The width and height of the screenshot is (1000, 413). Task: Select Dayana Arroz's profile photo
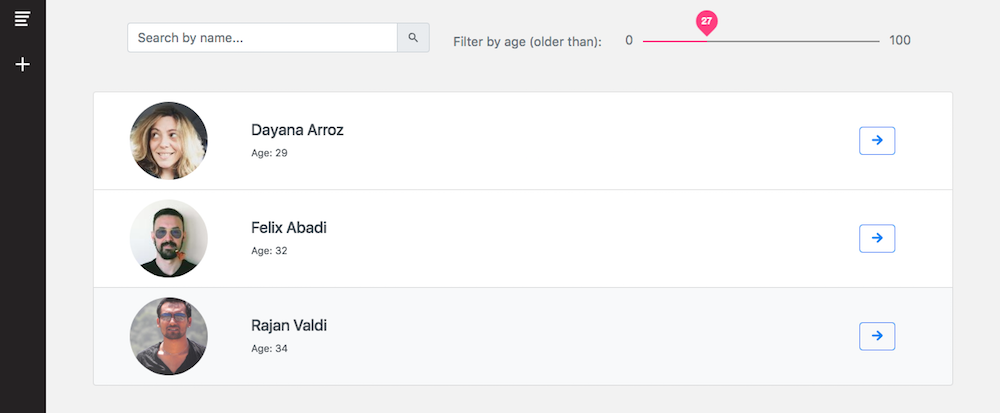[x=168, y=141]
